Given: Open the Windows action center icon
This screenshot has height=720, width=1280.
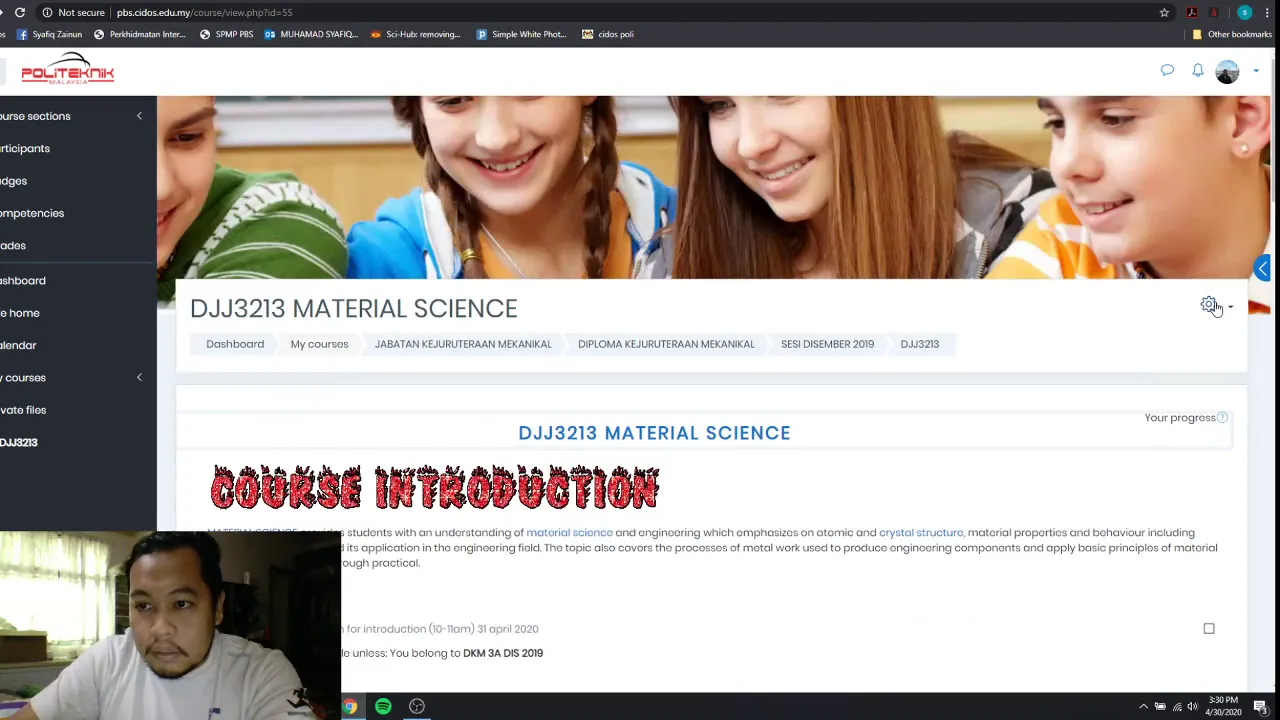Looking at the screenshot, I should tap(1260, 707).
